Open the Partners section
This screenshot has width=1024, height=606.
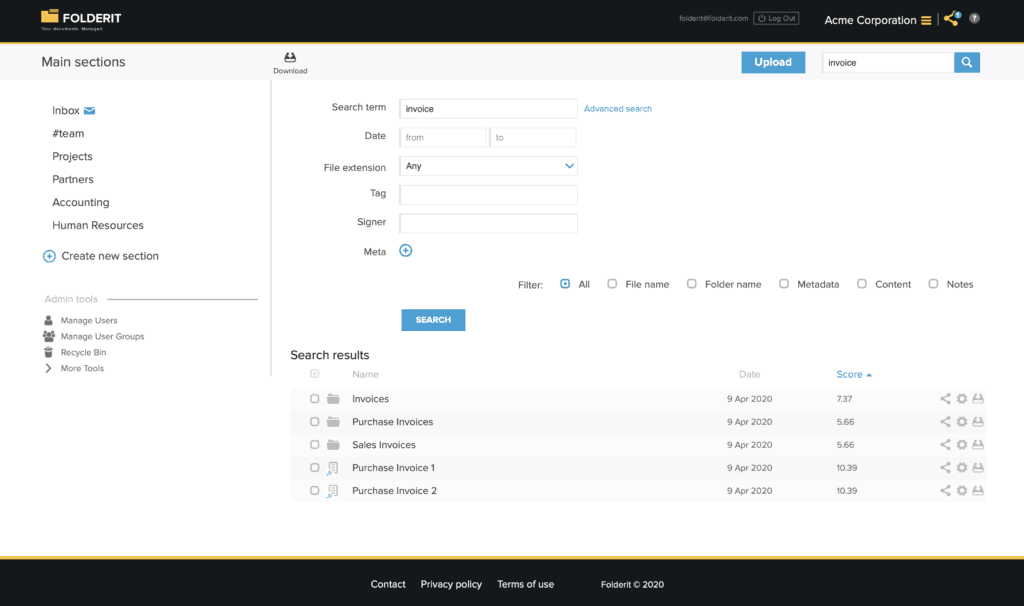click(72, 180)
